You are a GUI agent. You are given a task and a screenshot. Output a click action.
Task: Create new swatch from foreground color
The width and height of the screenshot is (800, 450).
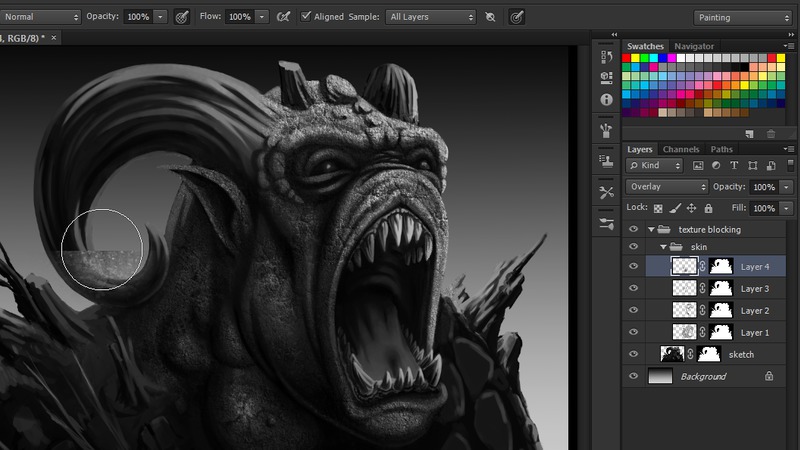pos(749,133)
